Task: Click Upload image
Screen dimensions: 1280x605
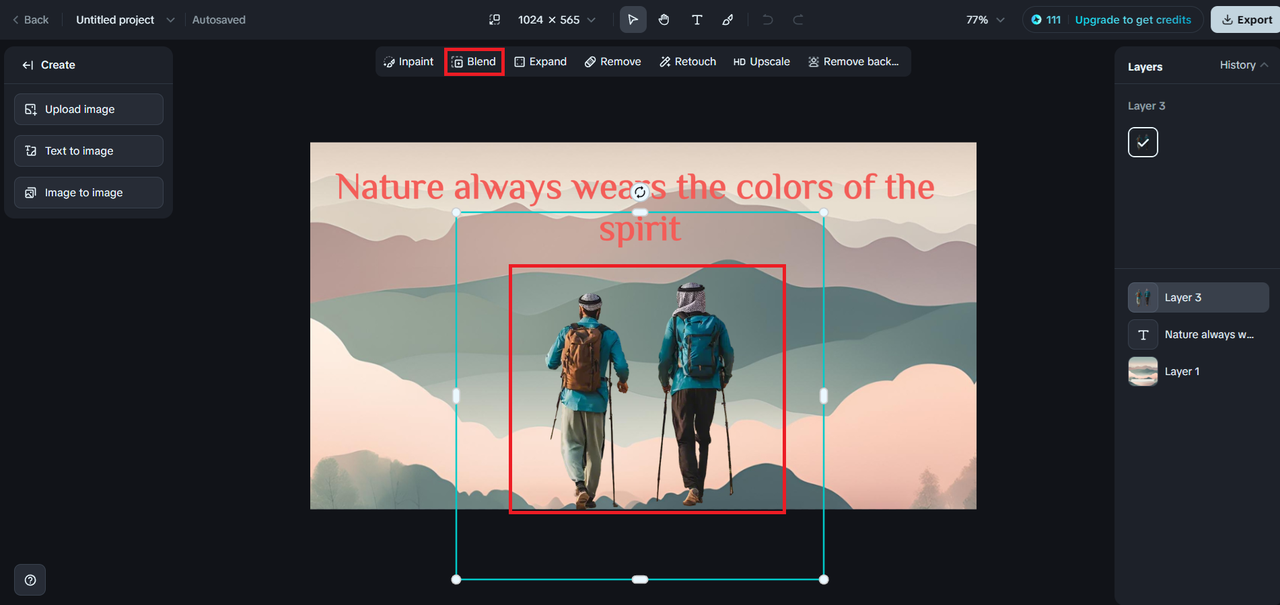Action: (x=89, y=109)
